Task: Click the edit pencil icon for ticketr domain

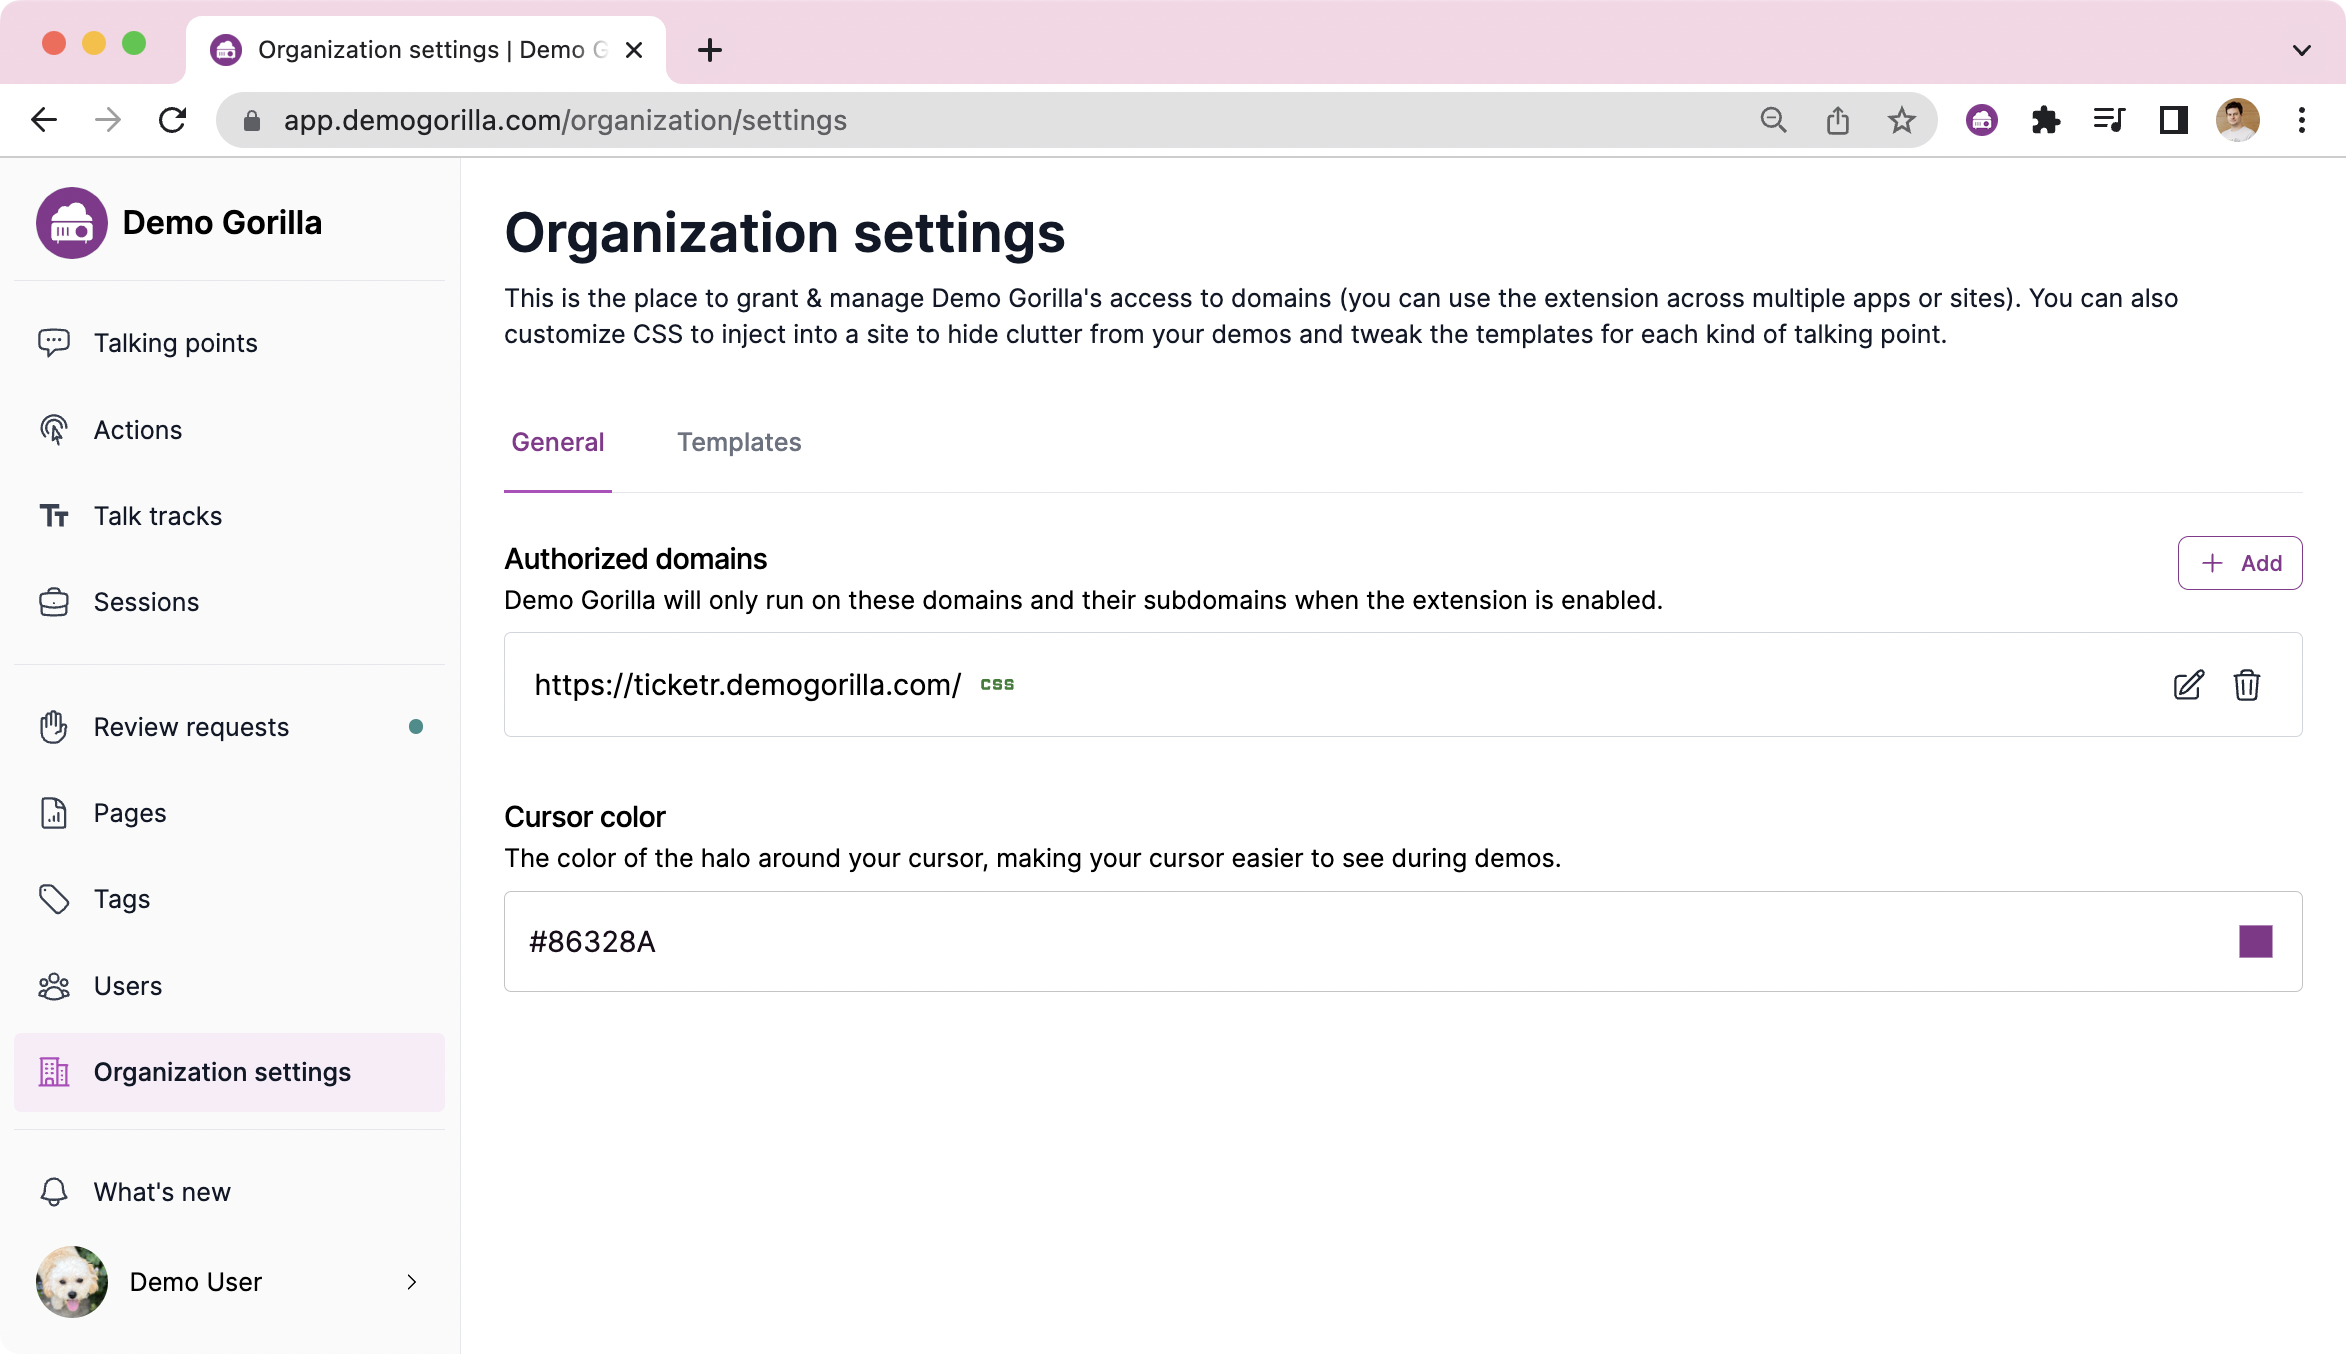Action: coord(2188,685)
